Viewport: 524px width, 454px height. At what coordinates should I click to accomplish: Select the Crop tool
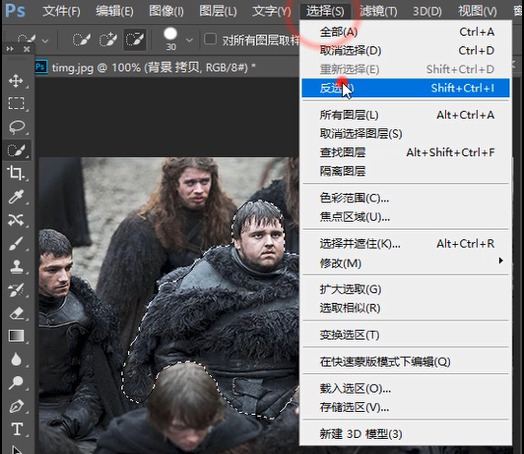coord(15,173)
